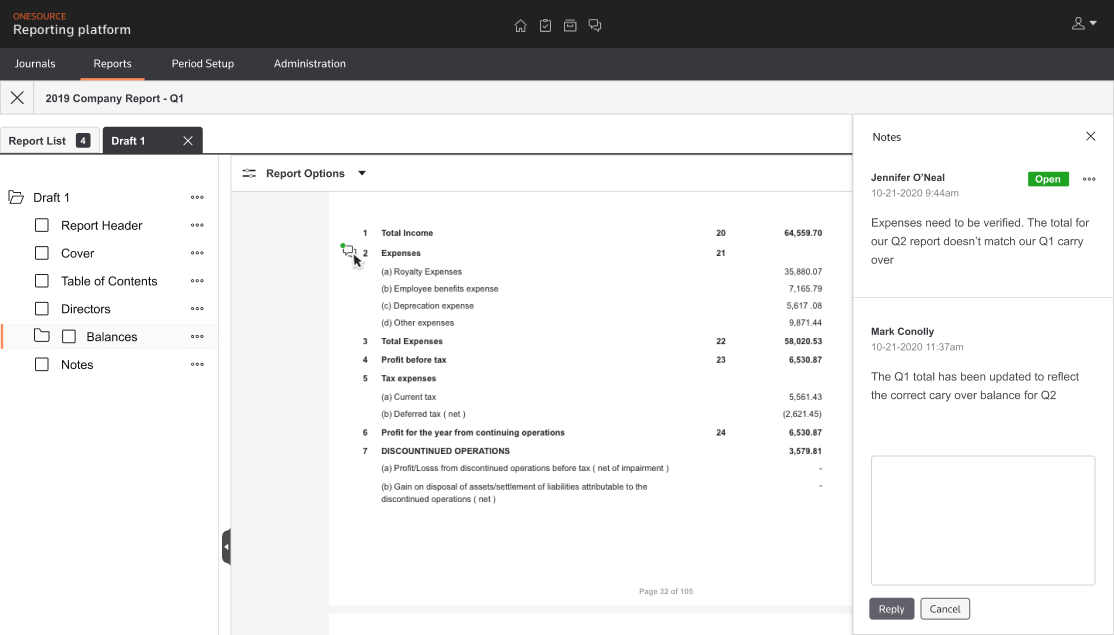Open more options for Jennifer O'Neal's note
The width and height of the screenshot is (1114, 635).
[x=1089, y=179]
